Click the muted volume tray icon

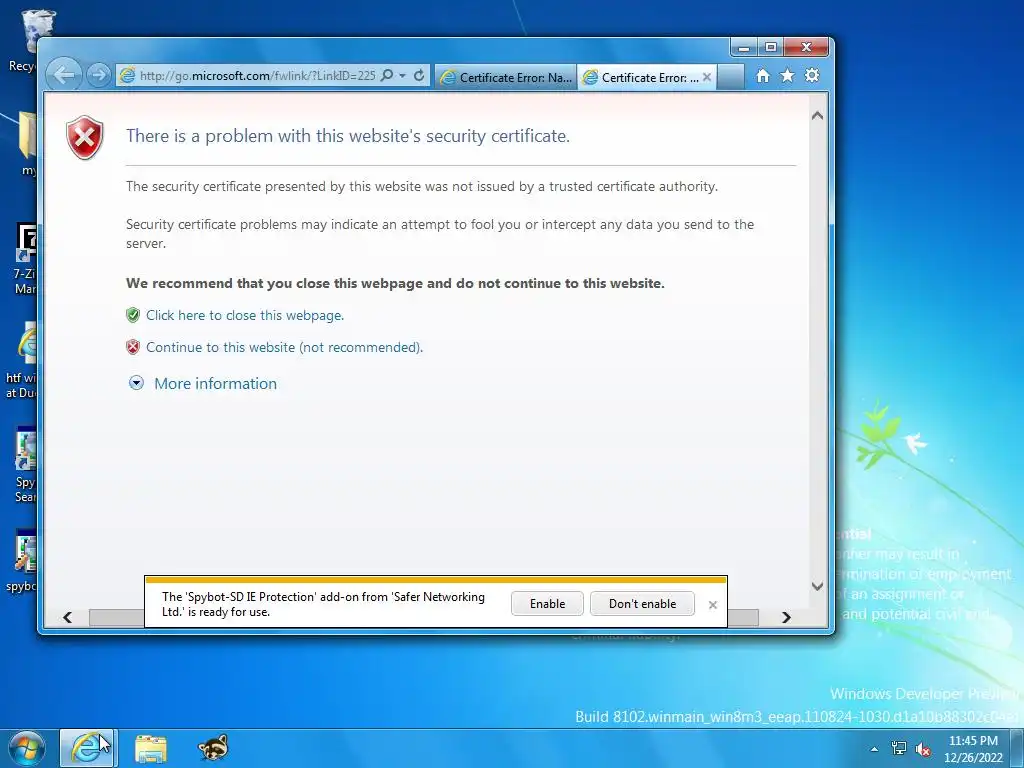tap(923, 749)
